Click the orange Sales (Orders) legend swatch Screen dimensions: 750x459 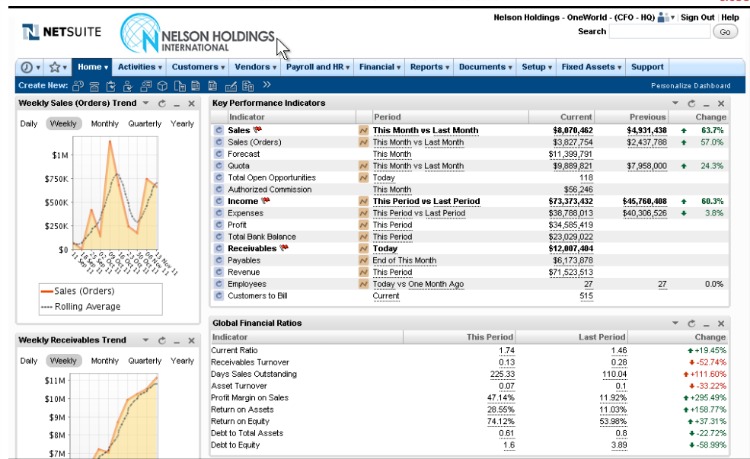46,291
